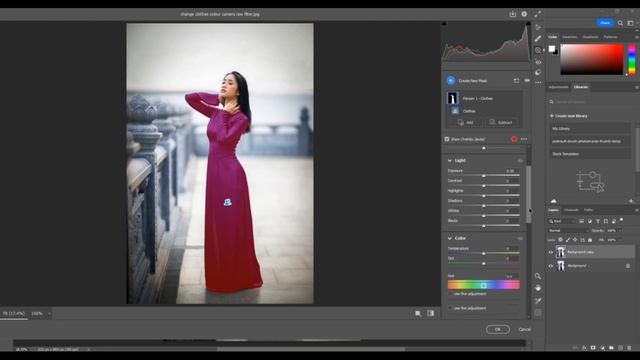Image resolution: width=640 pixels, height=360 pixels.
Task: Toggle Show Overlay checkbox
Action: [447, 139]
